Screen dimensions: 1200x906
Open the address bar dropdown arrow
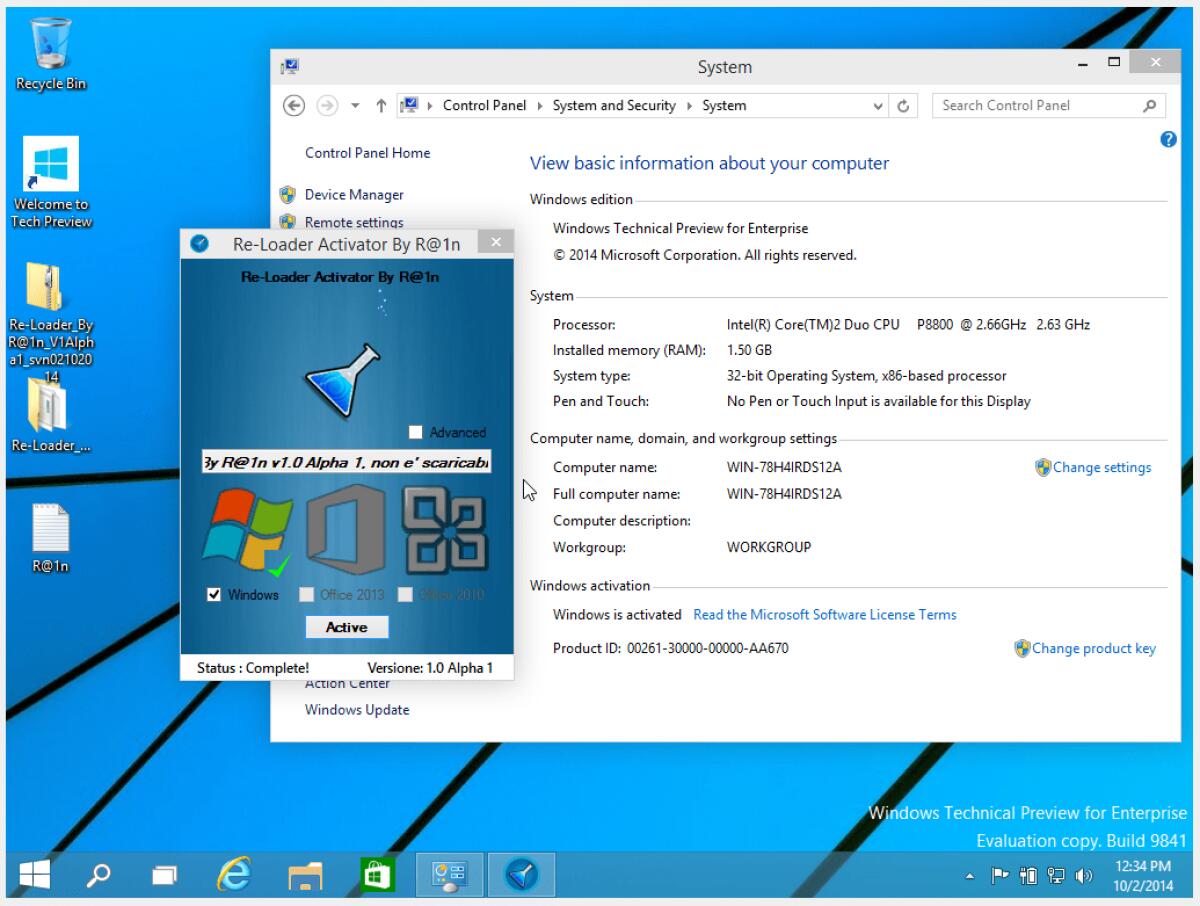pyautogui.click(x=878, y=105)
